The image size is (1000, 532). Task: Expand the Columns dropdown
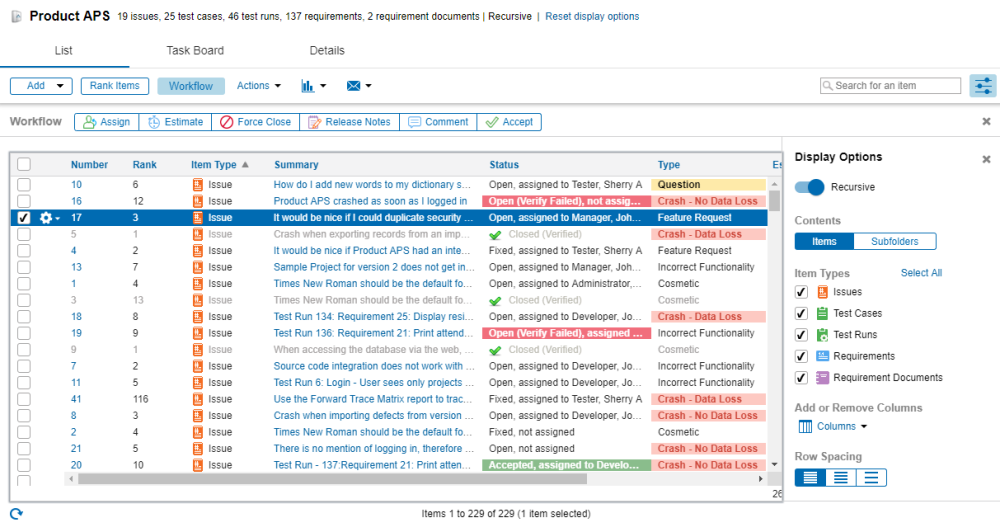(x=833, y=427)
